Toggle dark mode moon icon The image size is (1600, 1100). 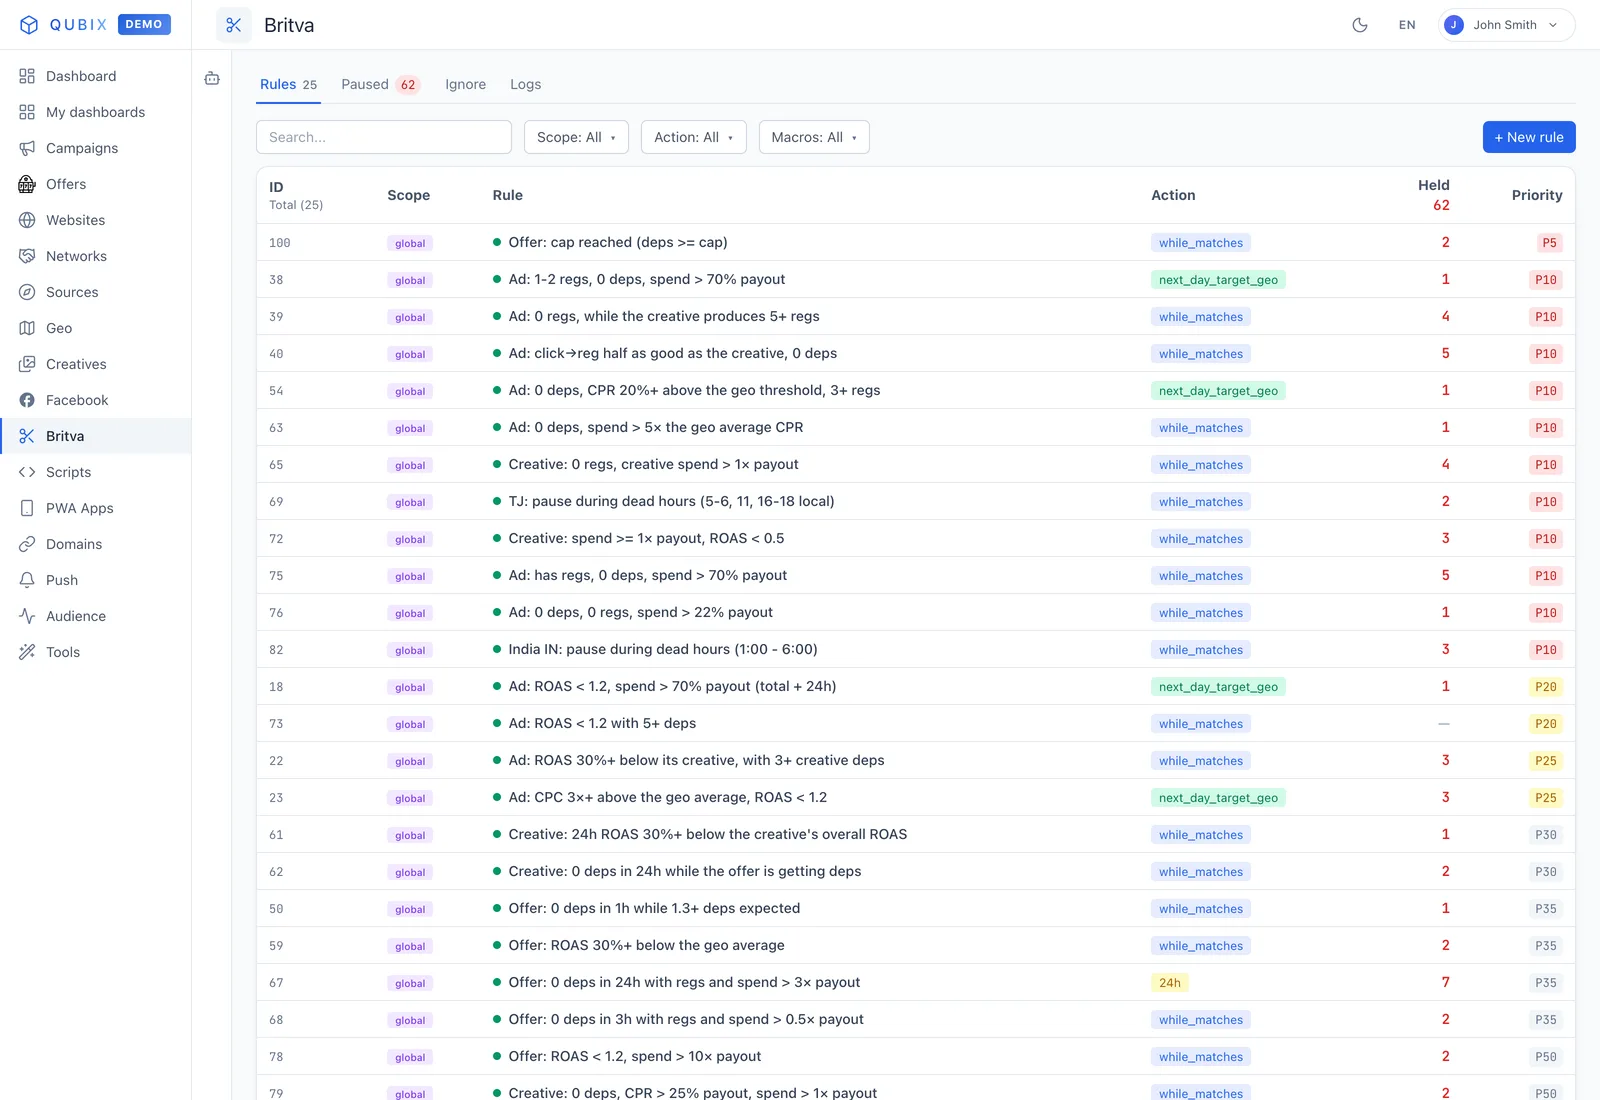click(1360, 25)
